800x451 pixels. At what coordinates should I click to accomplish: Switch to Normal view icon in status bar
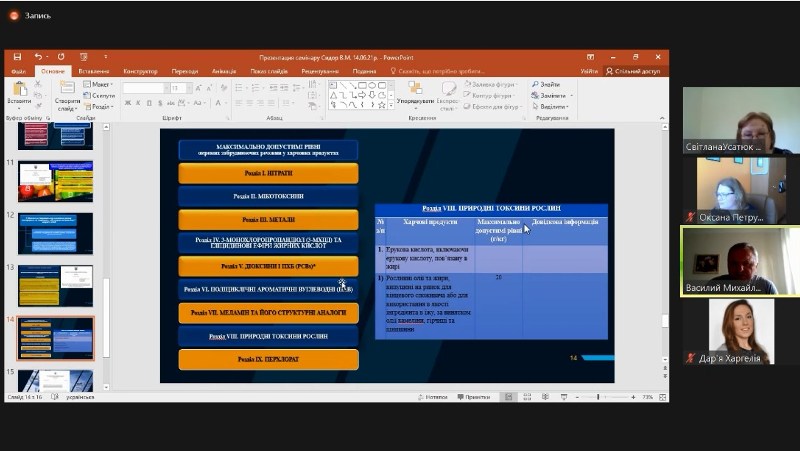(x=509, y=397)
